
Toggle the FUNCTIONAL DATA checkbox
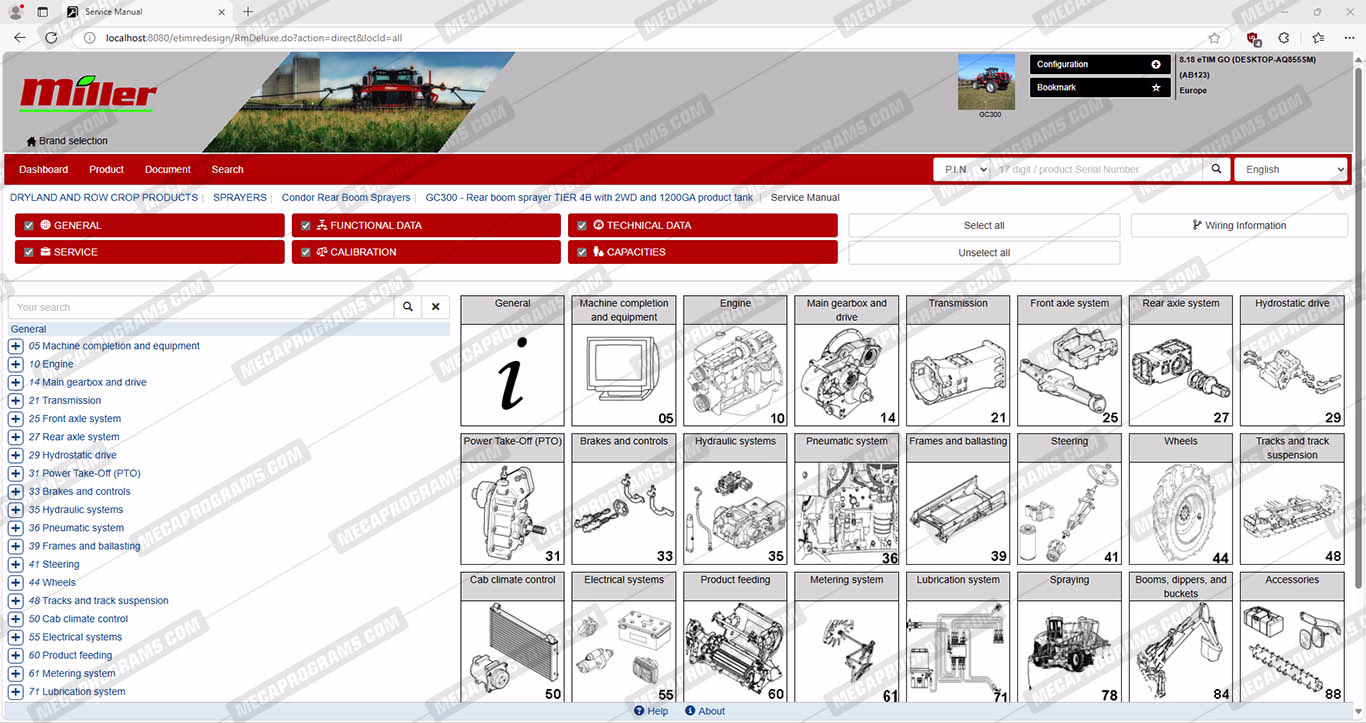click(306, 226)
